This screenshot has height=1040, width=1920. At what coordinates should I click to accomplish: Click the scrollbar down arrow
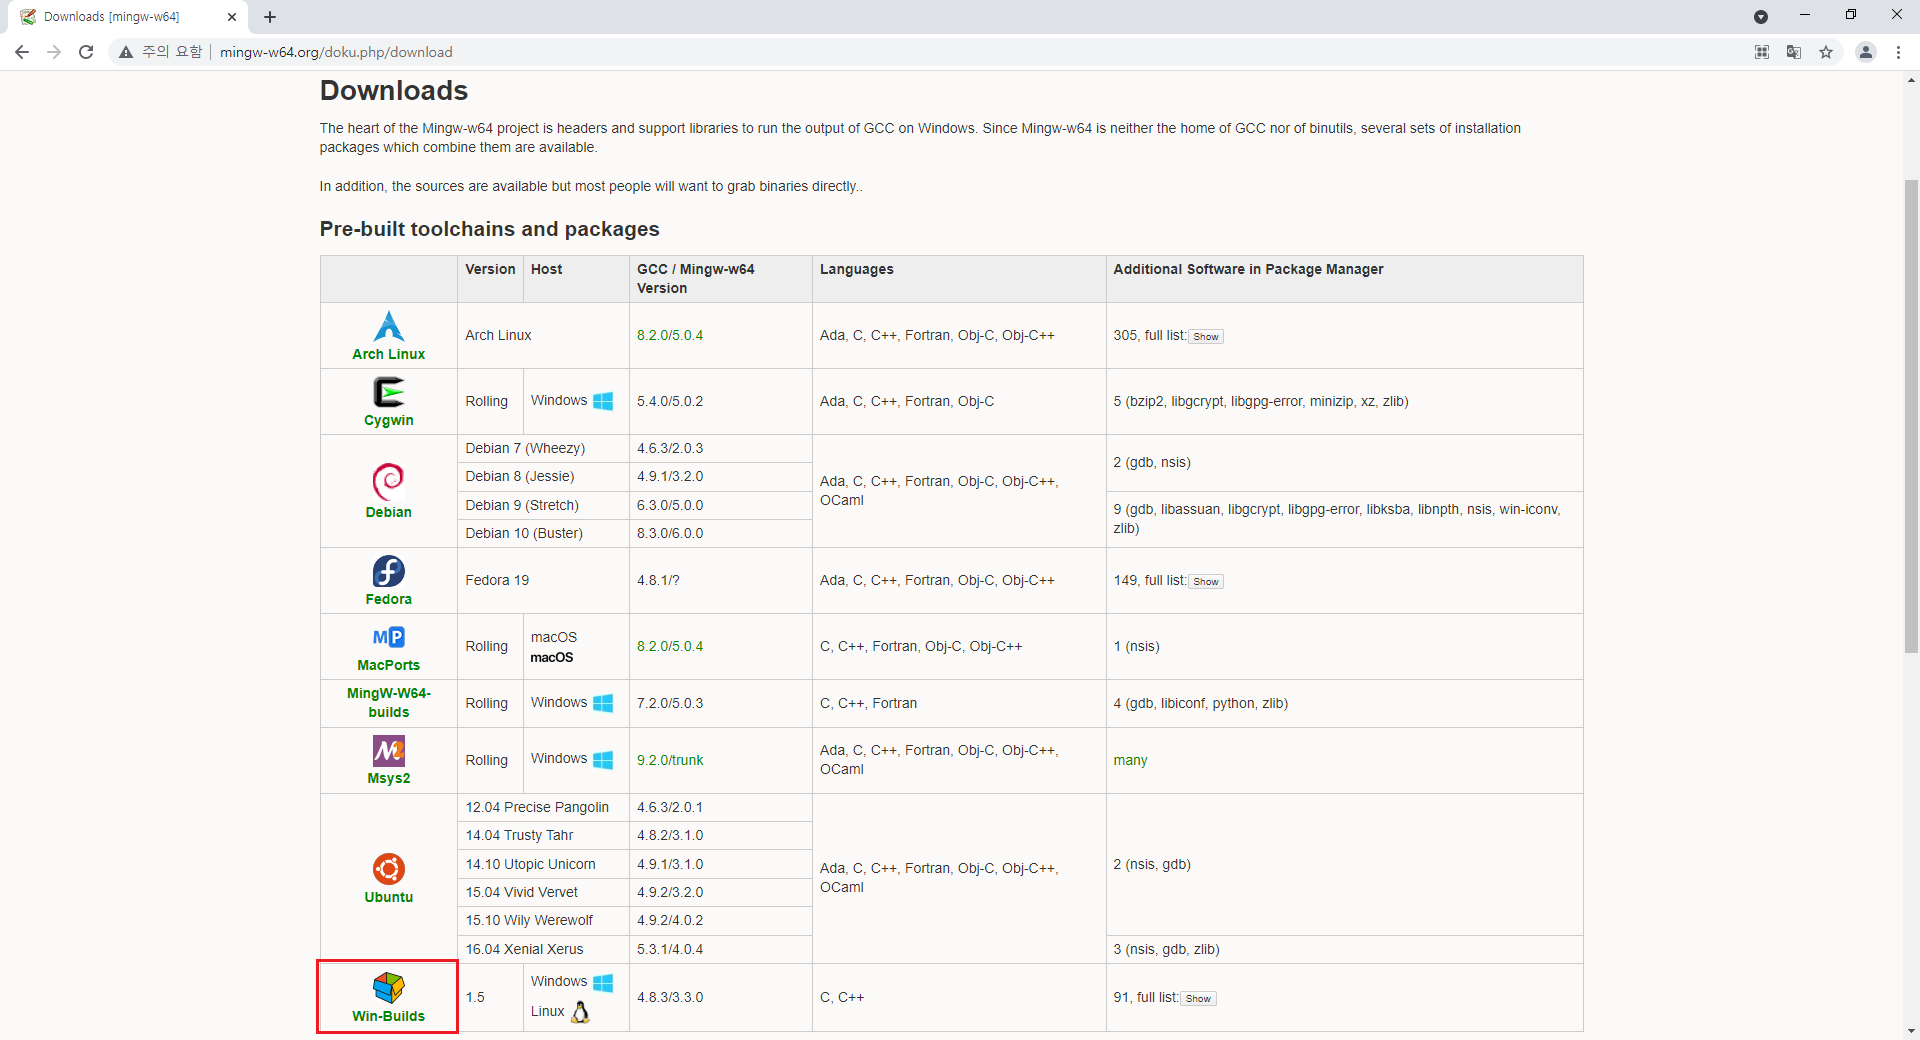1911,1031
